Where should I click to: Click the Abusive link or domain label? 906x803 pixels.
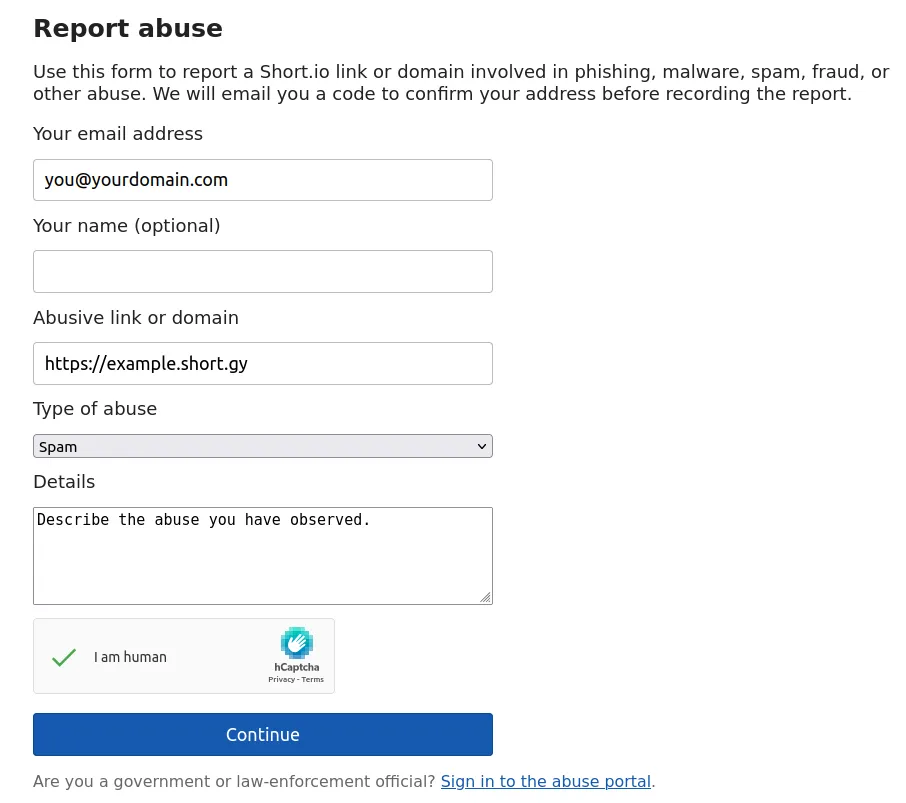(x=136, y=318)
